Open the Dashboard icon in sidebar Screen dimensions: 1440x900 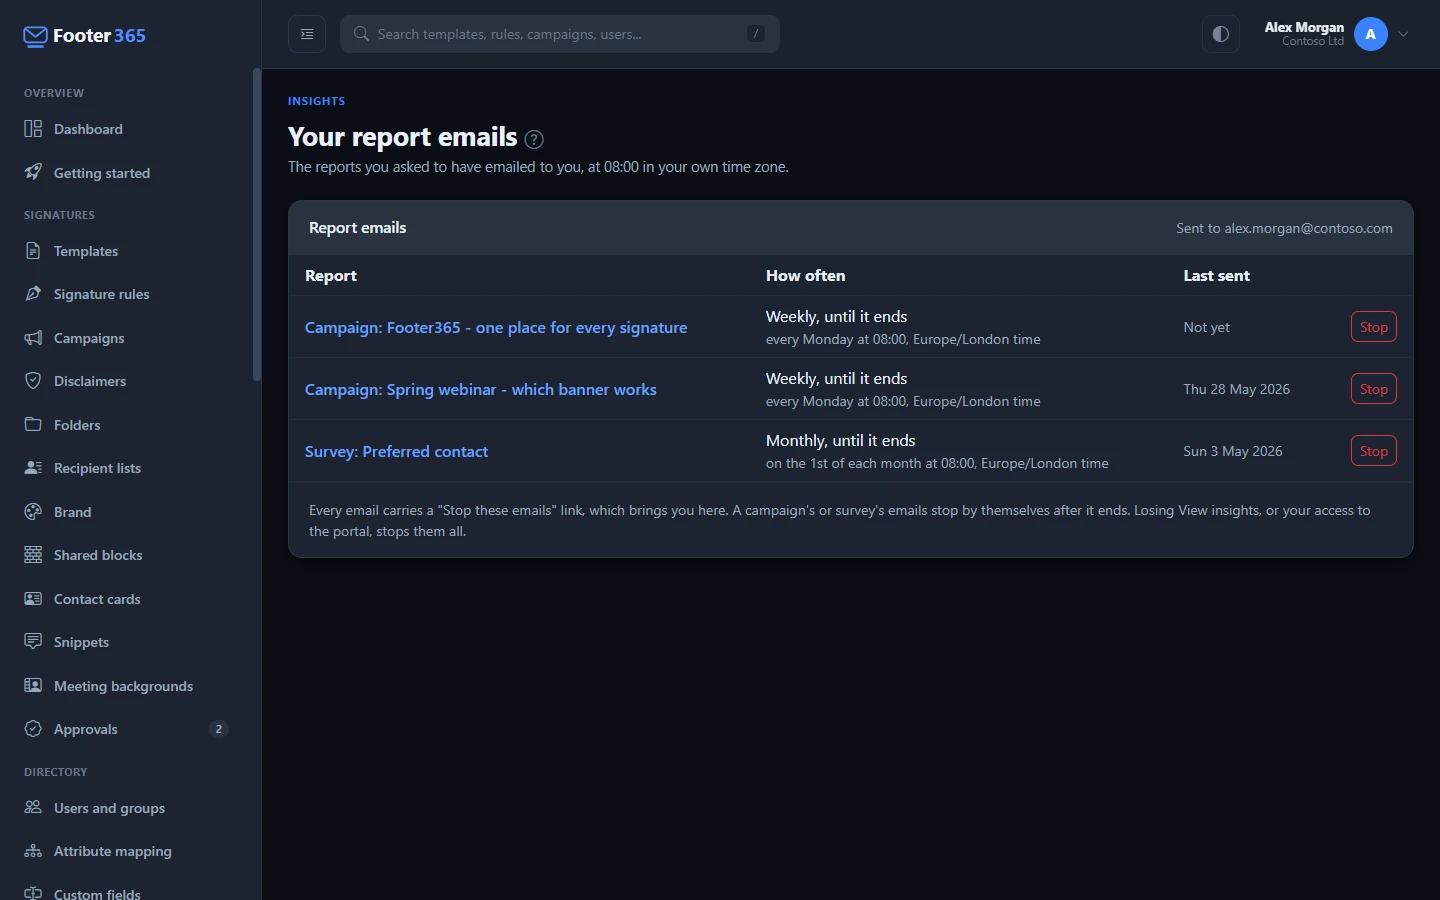tap(33, 129)
